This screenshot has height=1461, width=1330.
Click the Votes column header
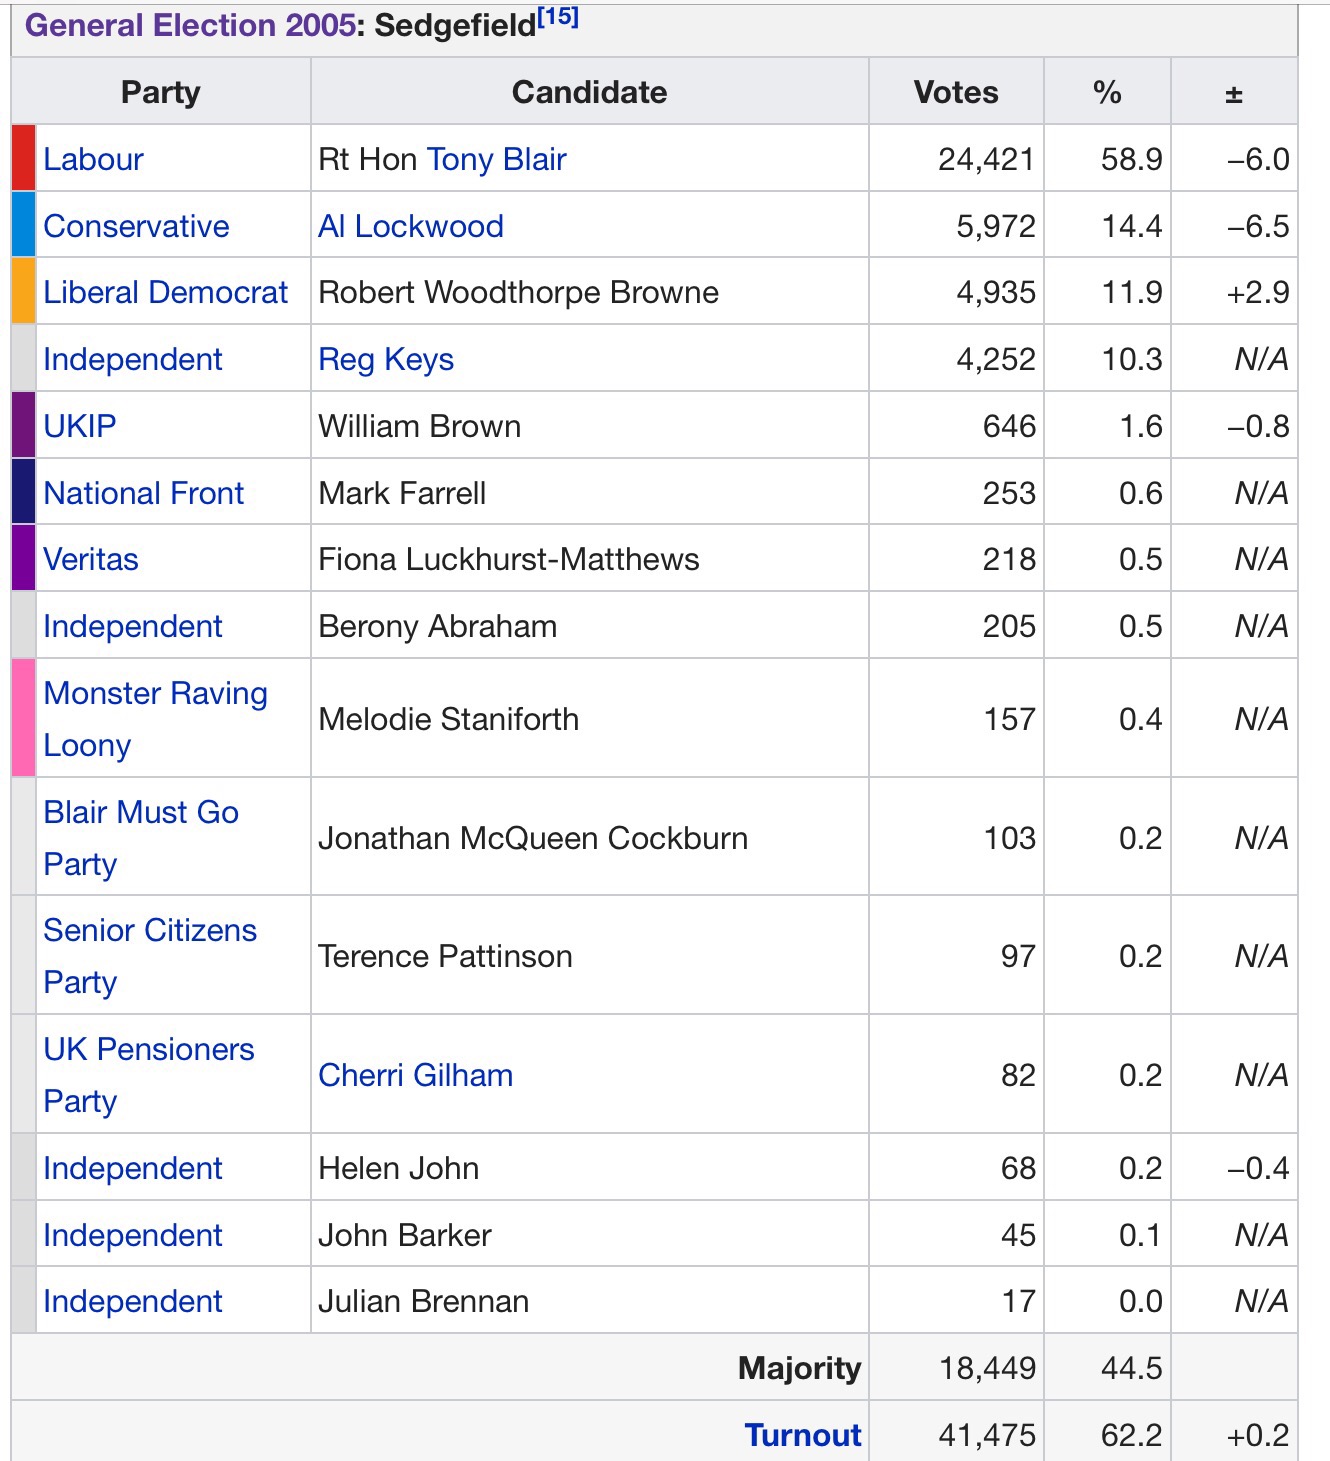[x=956, y=92]
